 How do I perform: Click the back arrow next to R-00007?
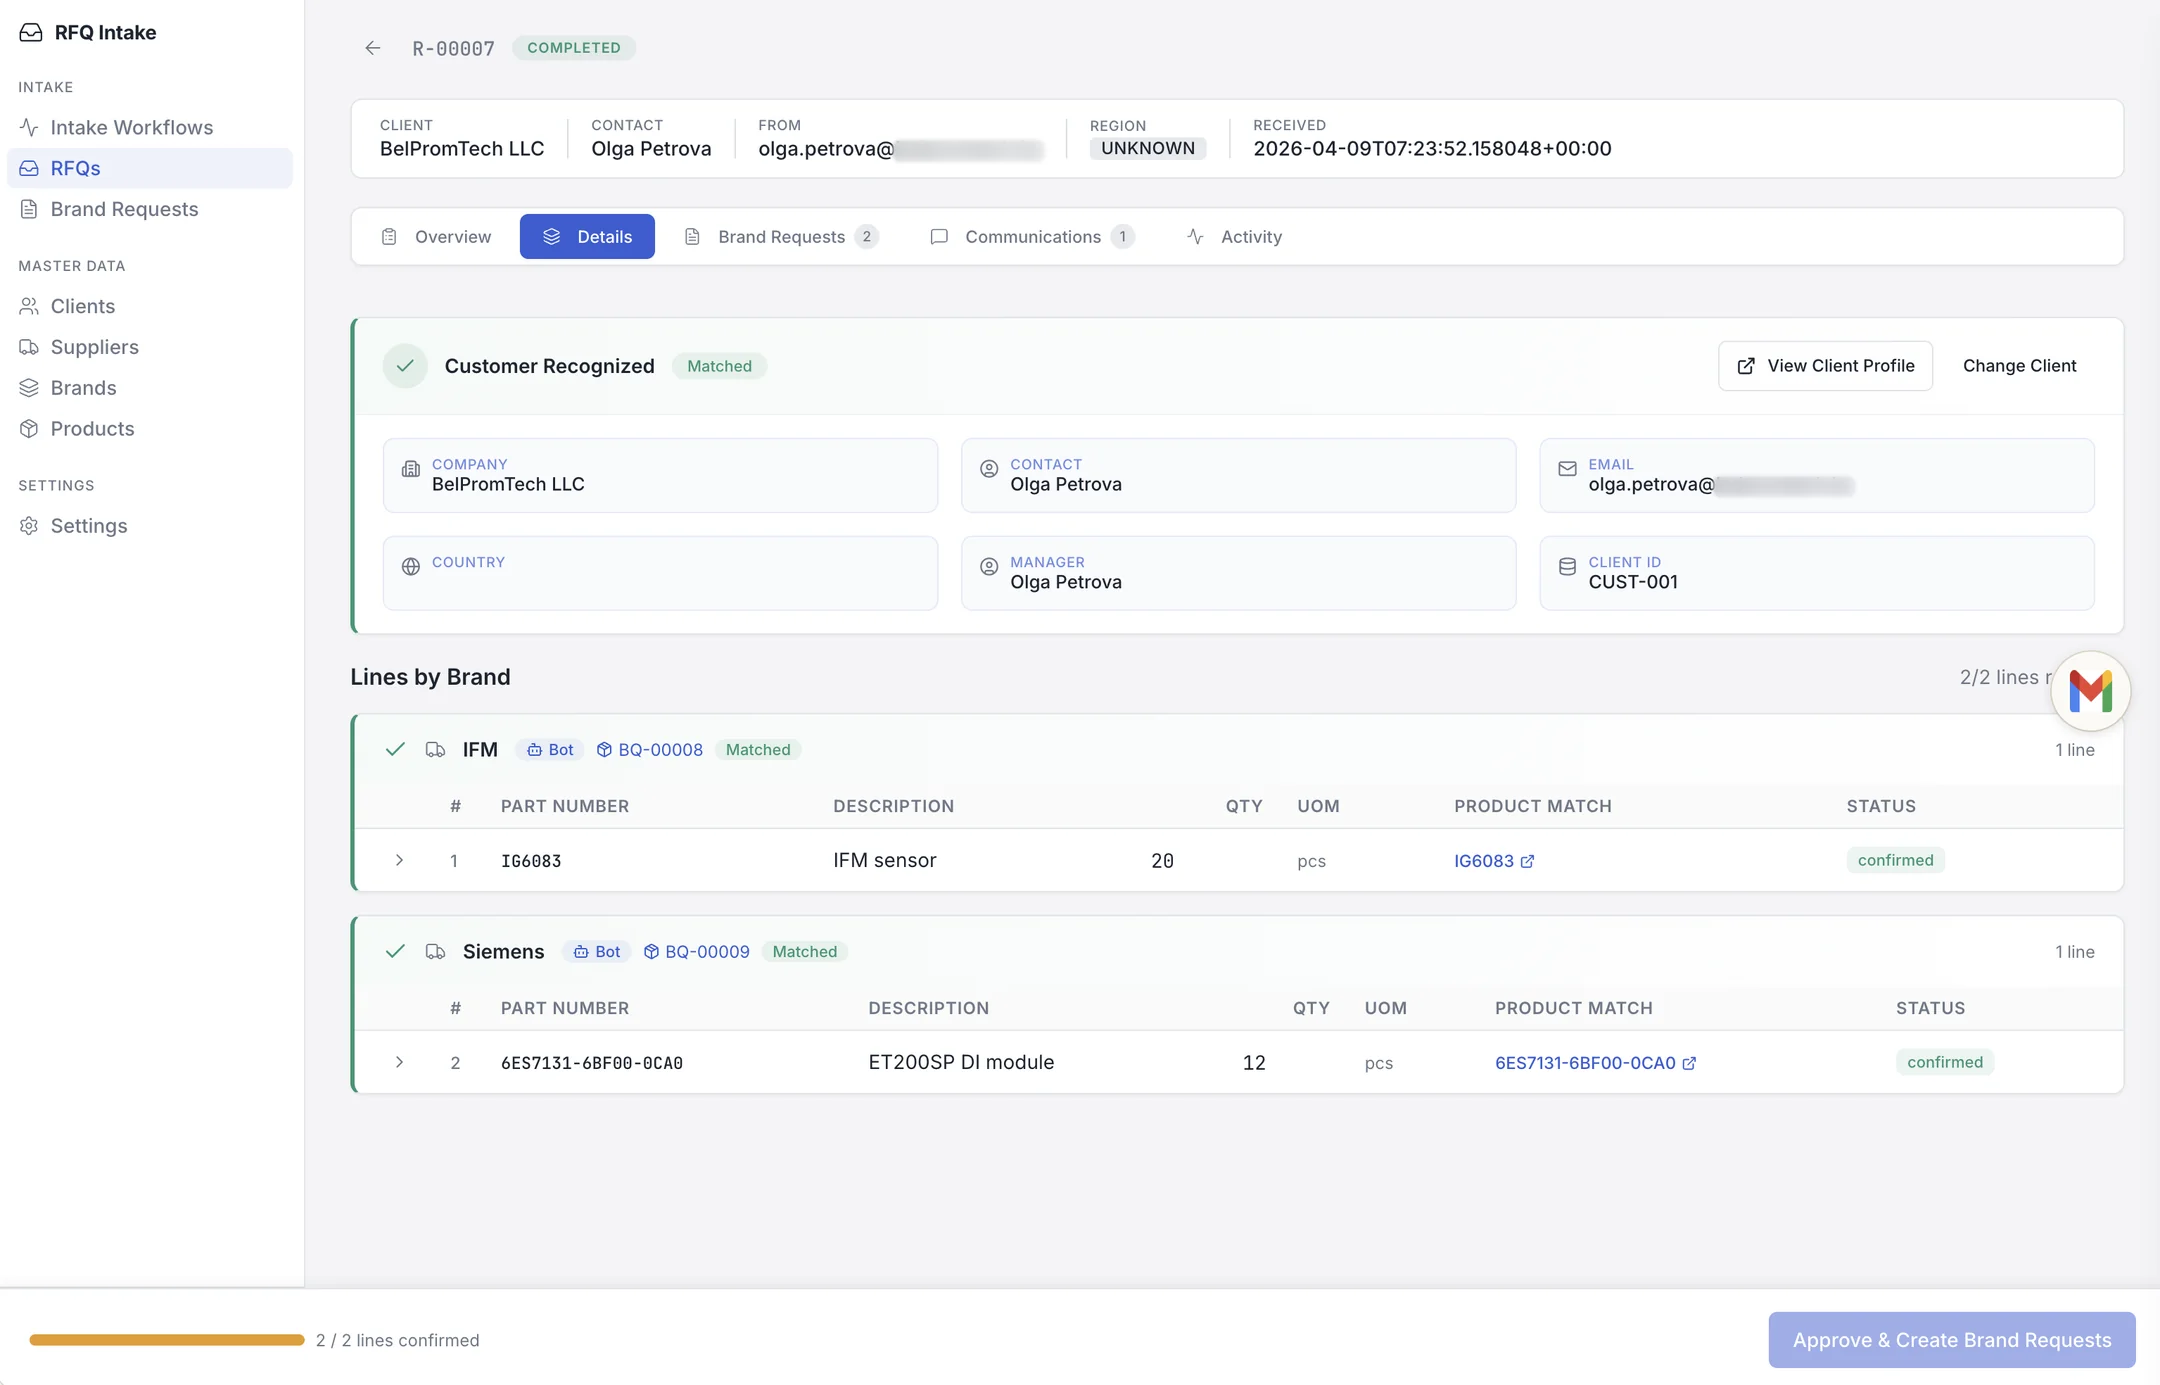coord(373,48)
